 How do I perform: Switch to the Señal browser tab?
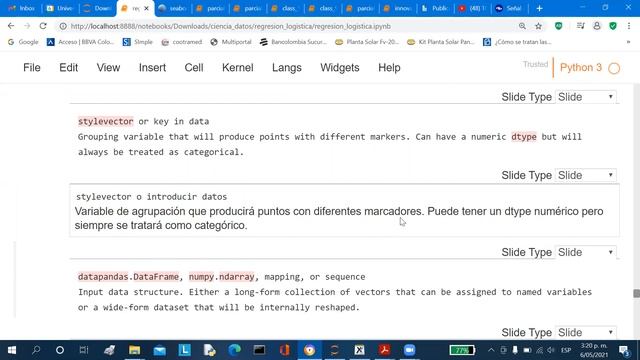click(510, 8)
